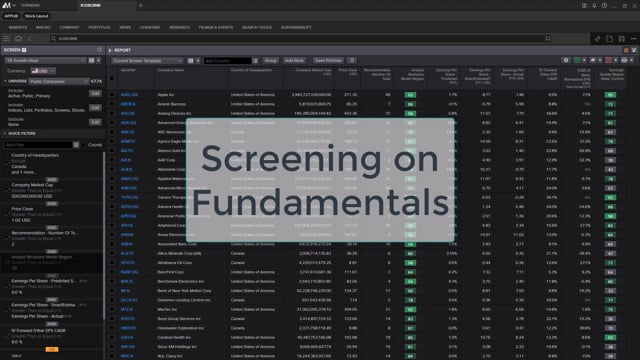
Task: Open the Currency USD dropdown
Action: pyautogui.click(x=43, y=71)
